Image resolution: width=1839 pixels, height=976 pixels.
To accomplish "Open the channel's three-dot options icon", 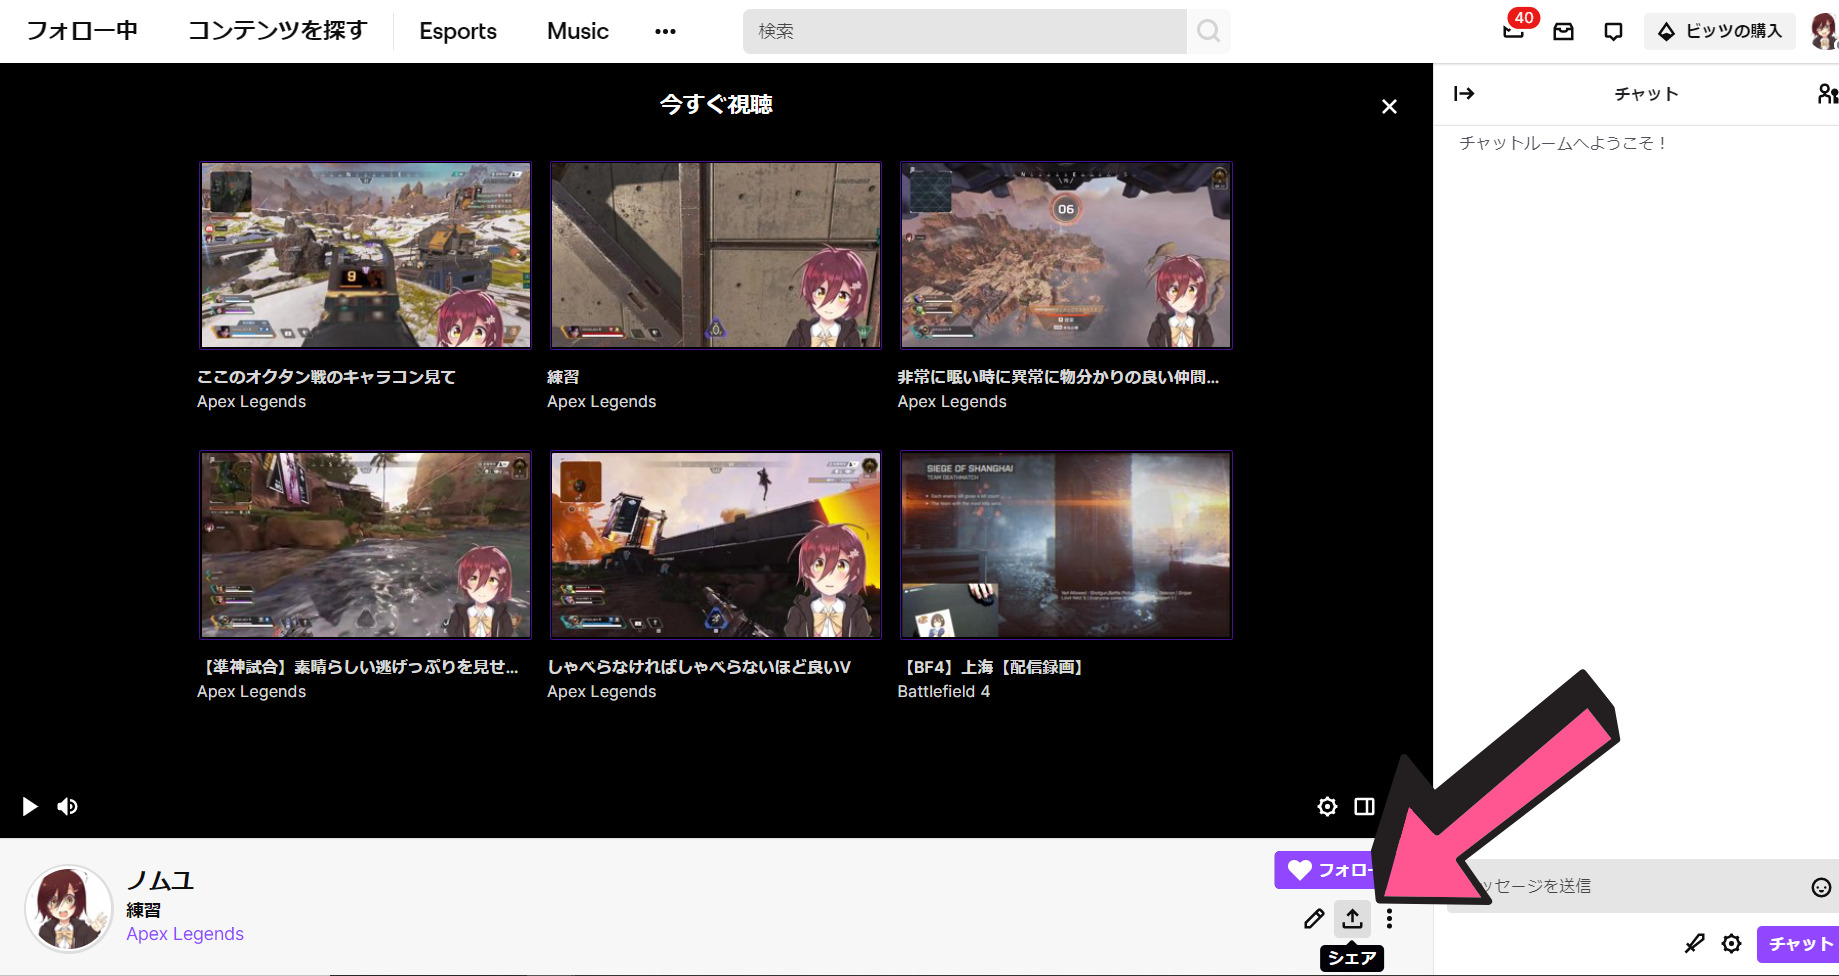I will pyautogui.click(x=1390, y=919).
